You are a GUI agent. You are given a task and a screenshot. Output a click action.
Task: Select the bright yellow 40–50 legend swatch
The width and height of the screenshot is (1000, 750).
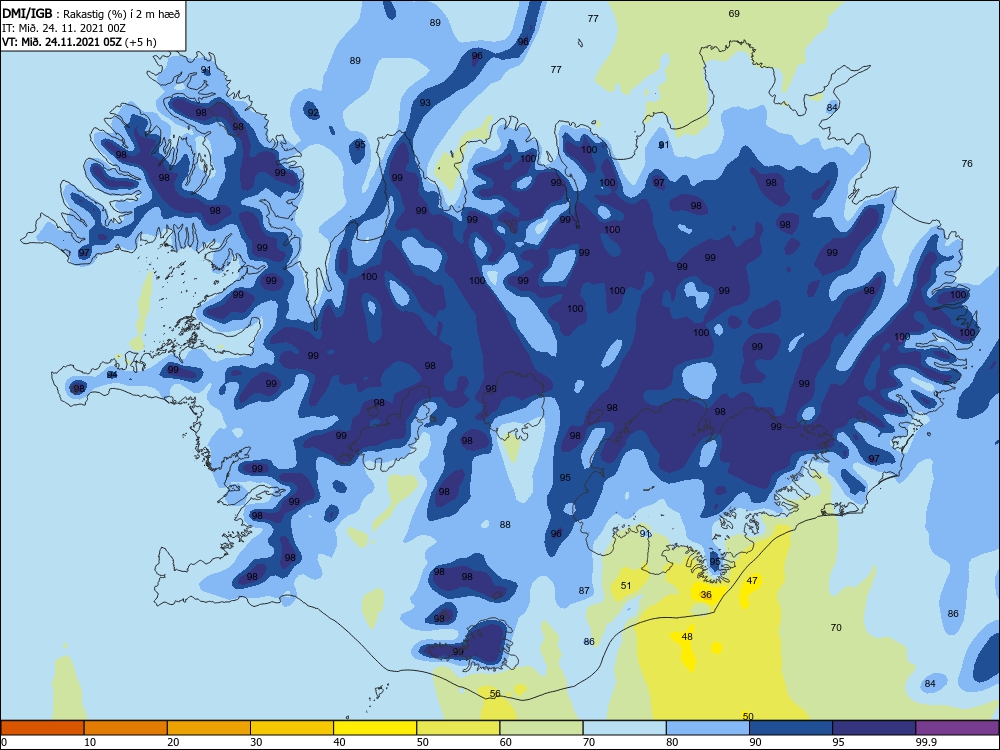[375, 728]
